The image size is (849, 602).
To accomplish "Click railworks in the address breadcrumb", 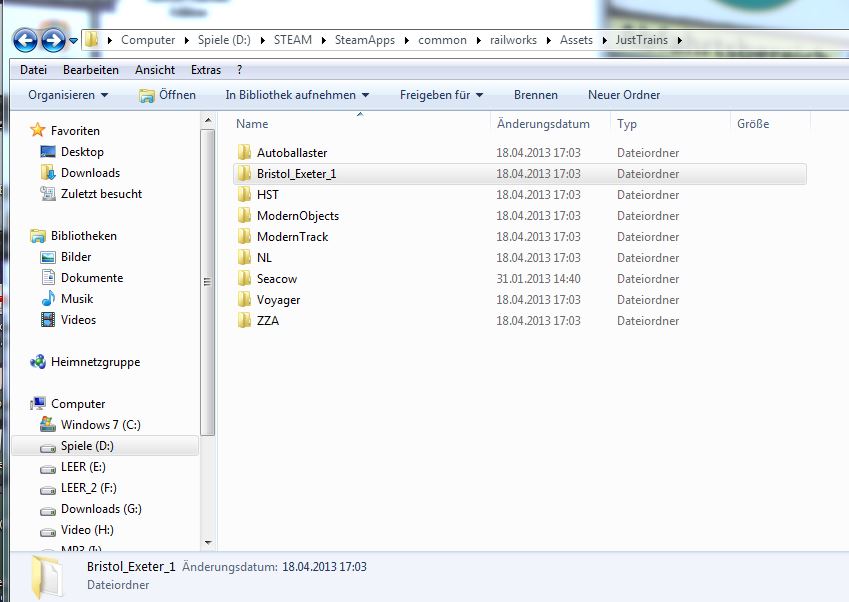I will coord(513,40).
